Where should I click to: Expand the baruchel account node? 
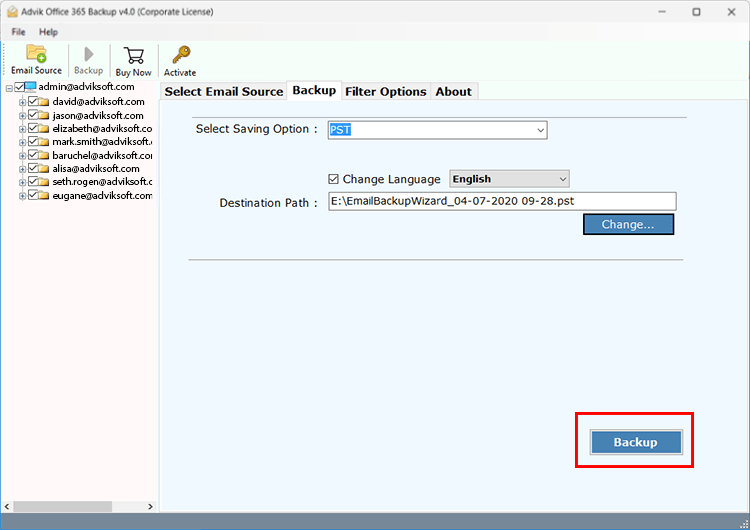[x=22, y=156]
